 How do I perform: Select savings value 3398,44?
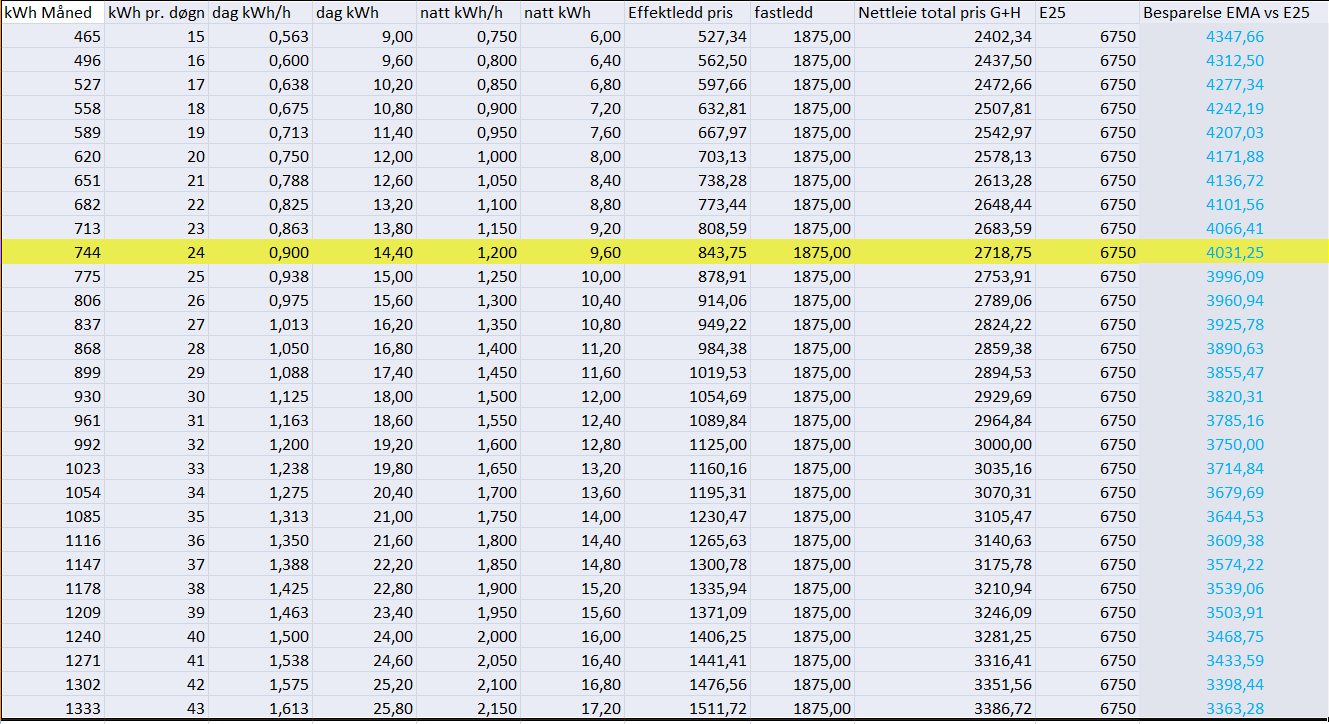coord(1234,684)
